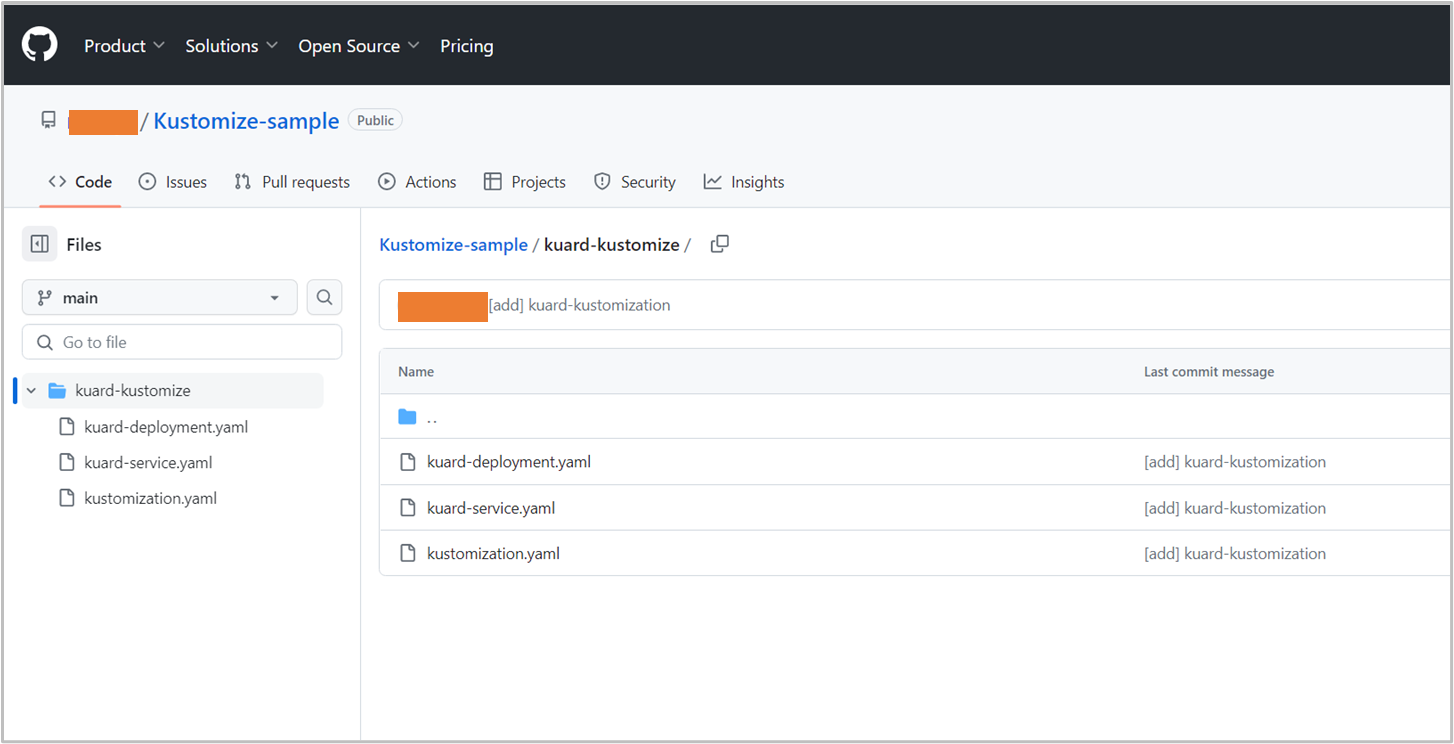Screen dimensions: 1454x744
Task: Collapse the Files side panel icon
Action: point(40,244)
